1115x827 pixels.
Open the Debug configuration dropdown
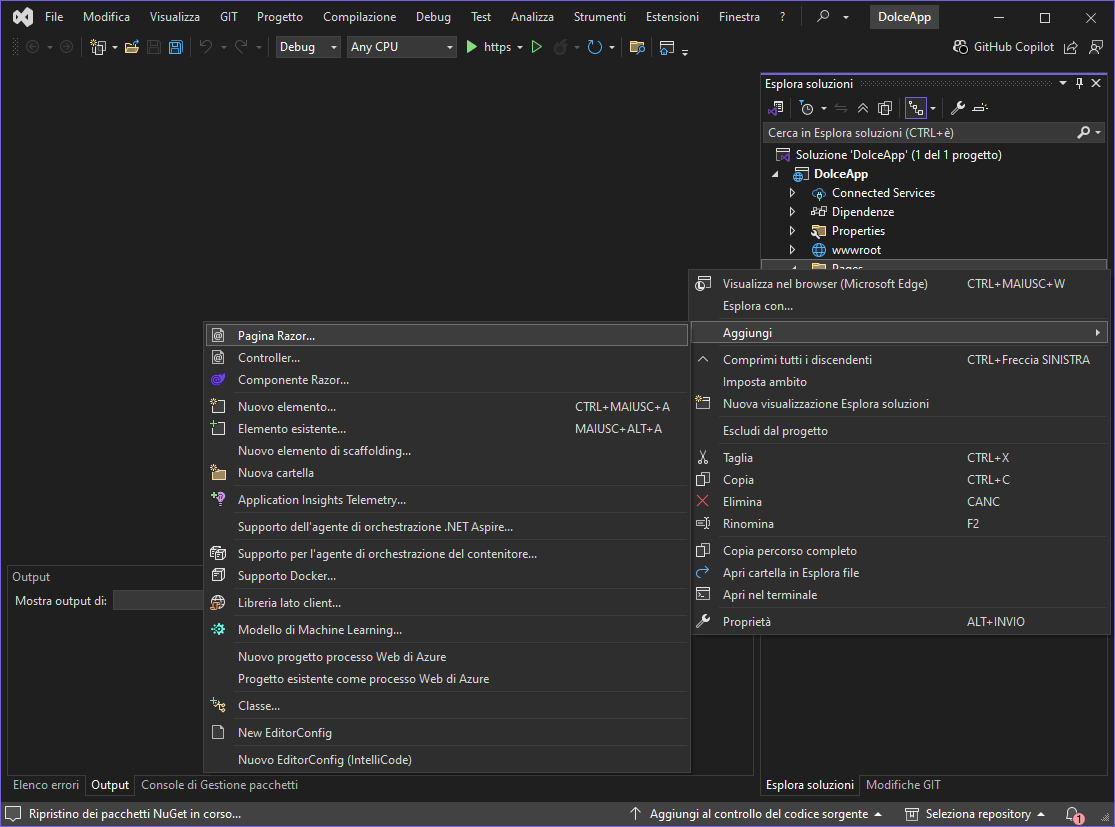(x=308, y=47)
